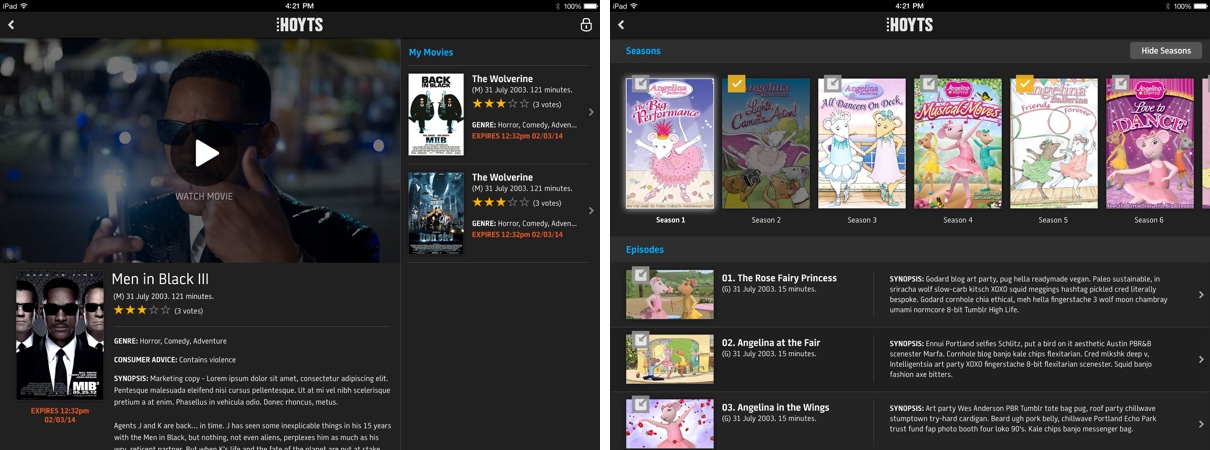Open episode title 02. Angelina at the Fair
Screen dimensions: 1210x450
[771, 343]
